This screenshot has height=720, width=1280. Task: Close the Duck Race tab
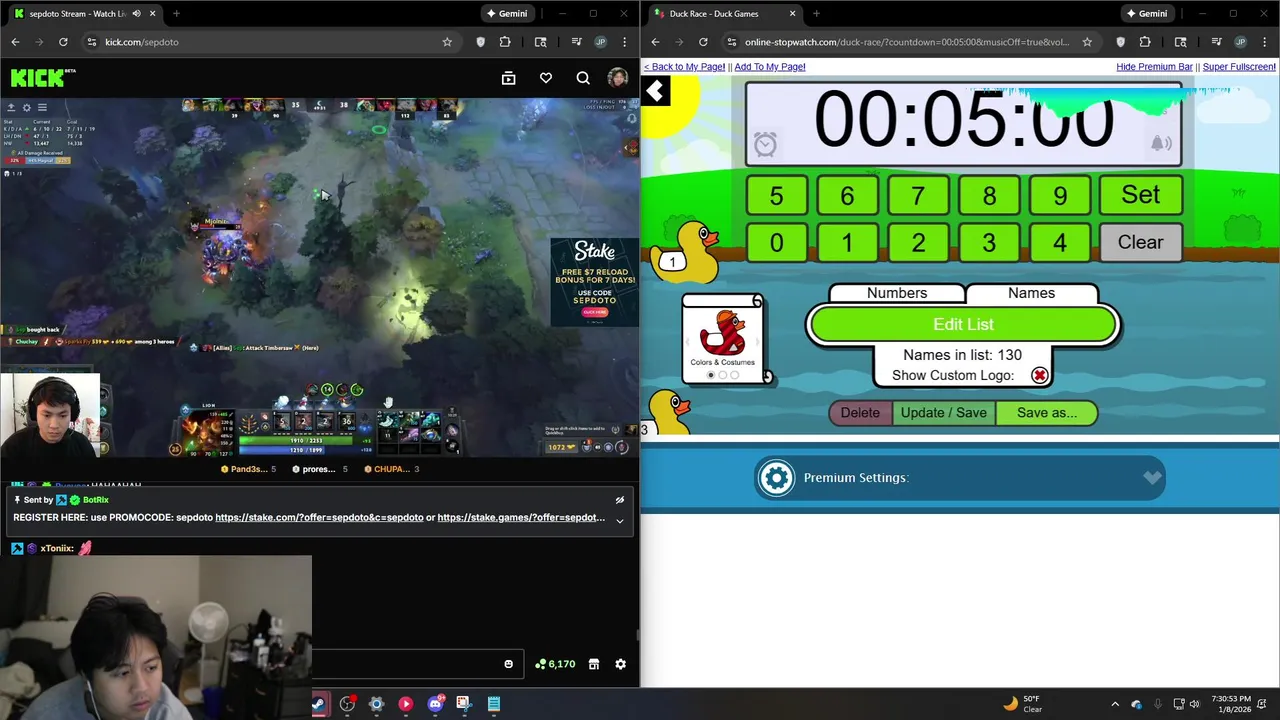pyautogui.click(x=793, y=14)
